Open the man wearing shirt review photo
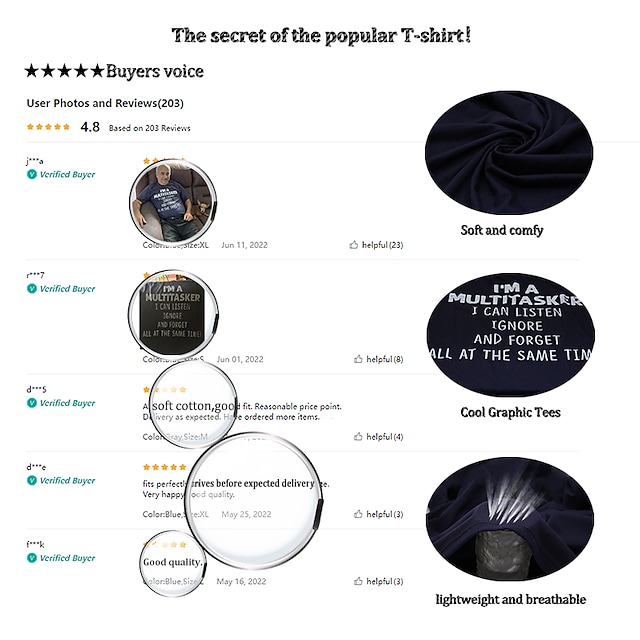 [x=173, y=202]
